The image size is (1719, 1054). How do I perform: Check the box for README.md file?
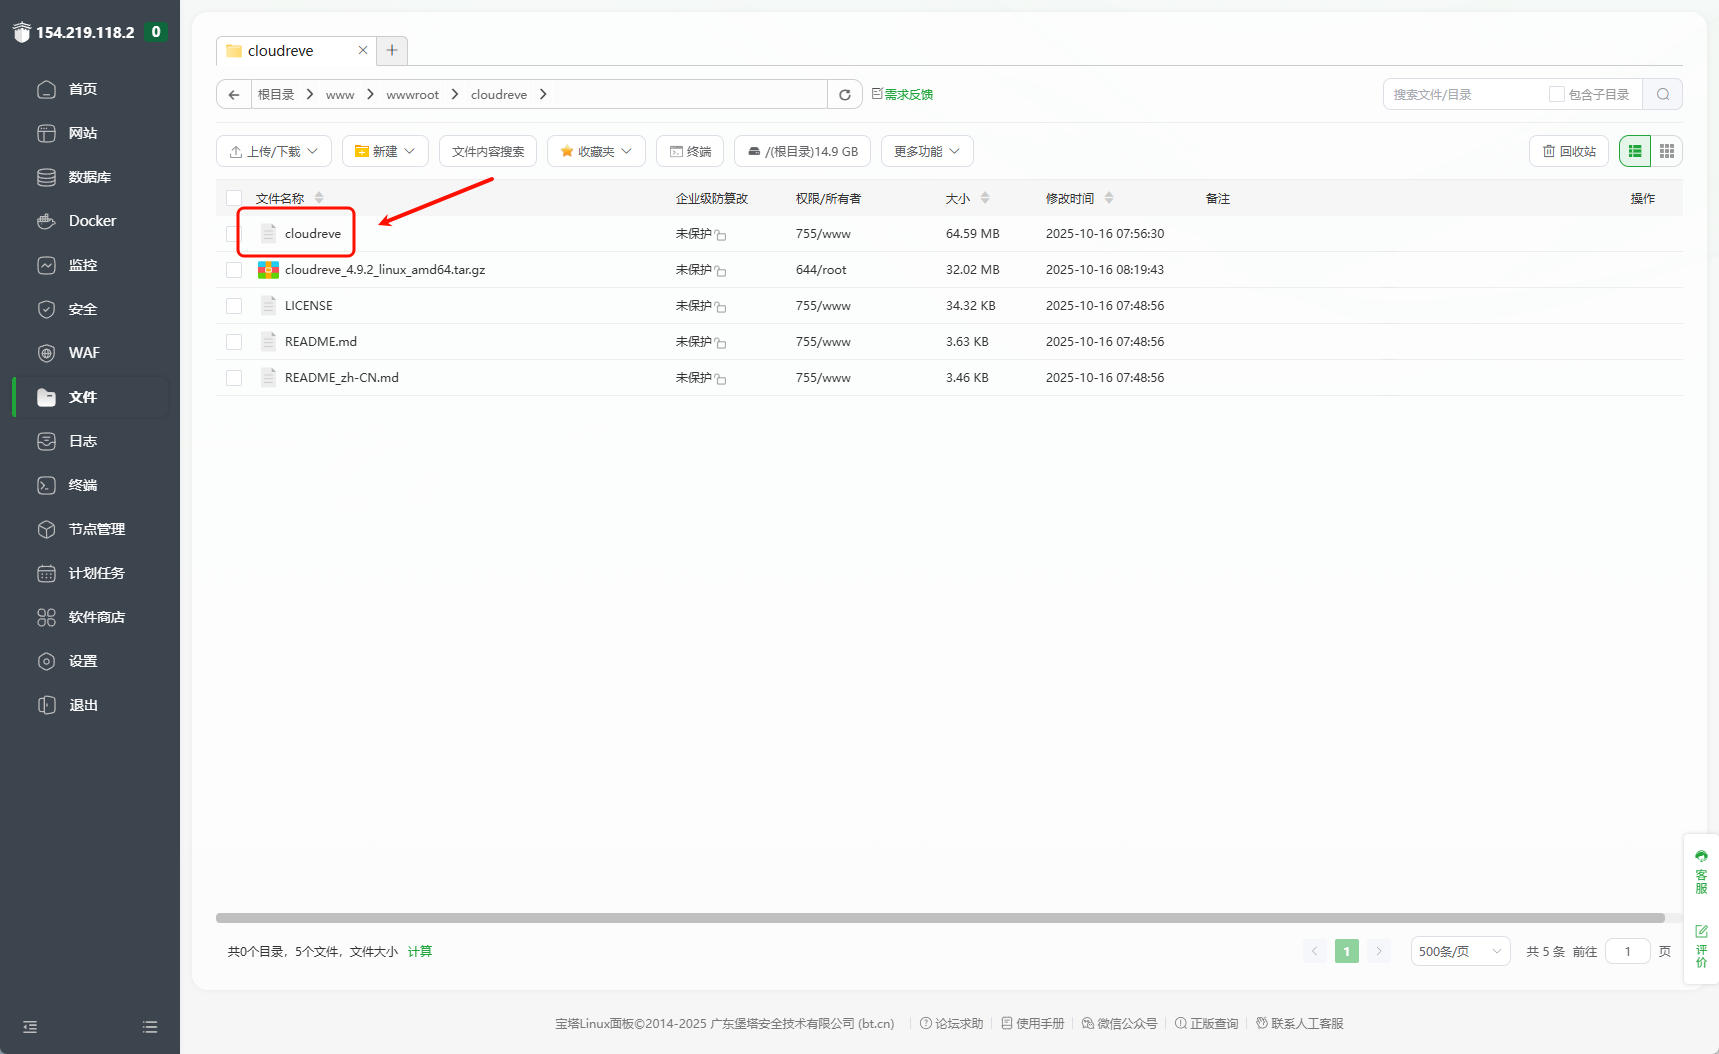point(234,342)
